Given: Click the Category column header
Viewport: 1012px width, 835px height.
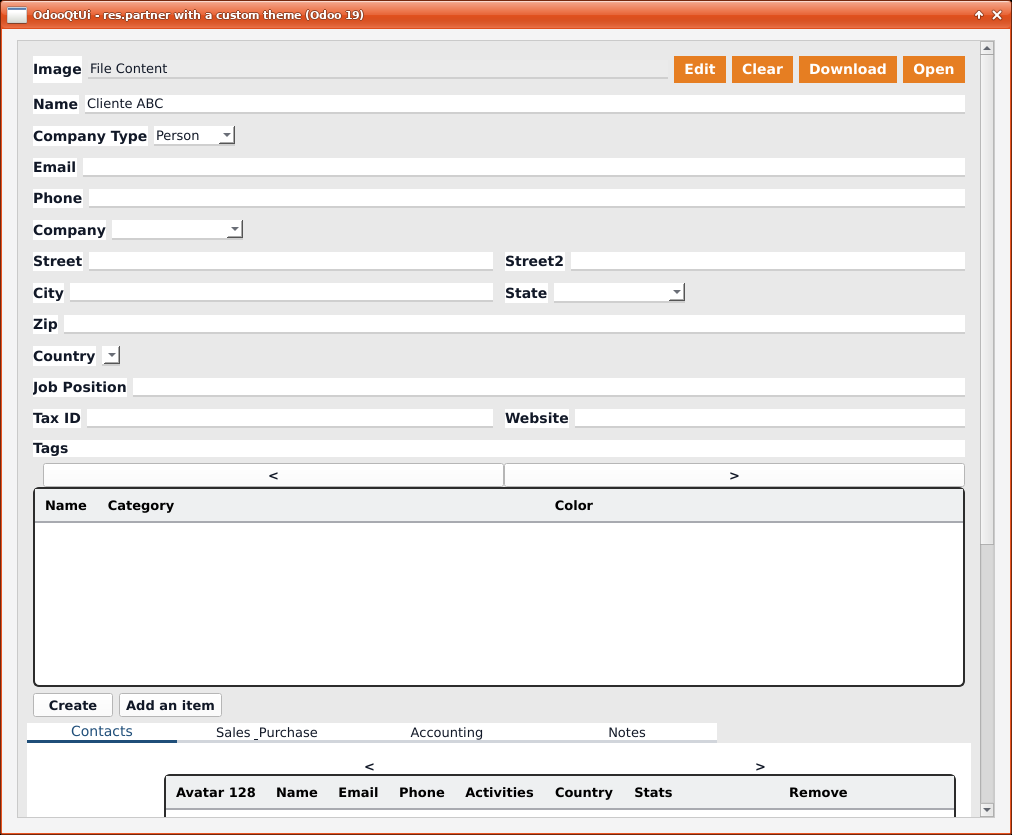Looking at the screenshot, I should click(141, 506).
